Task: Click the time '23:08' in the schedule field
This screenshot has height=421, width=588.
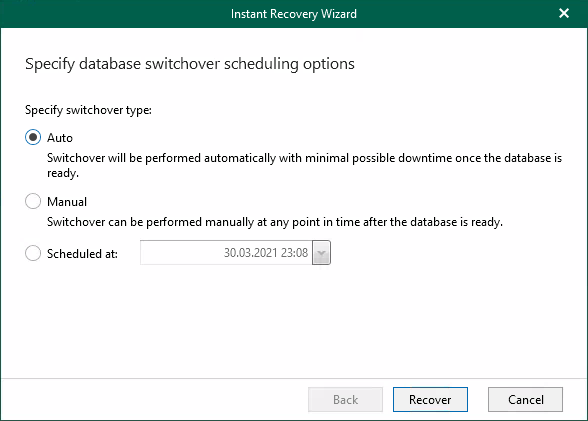Action: (x=294, y=253)
